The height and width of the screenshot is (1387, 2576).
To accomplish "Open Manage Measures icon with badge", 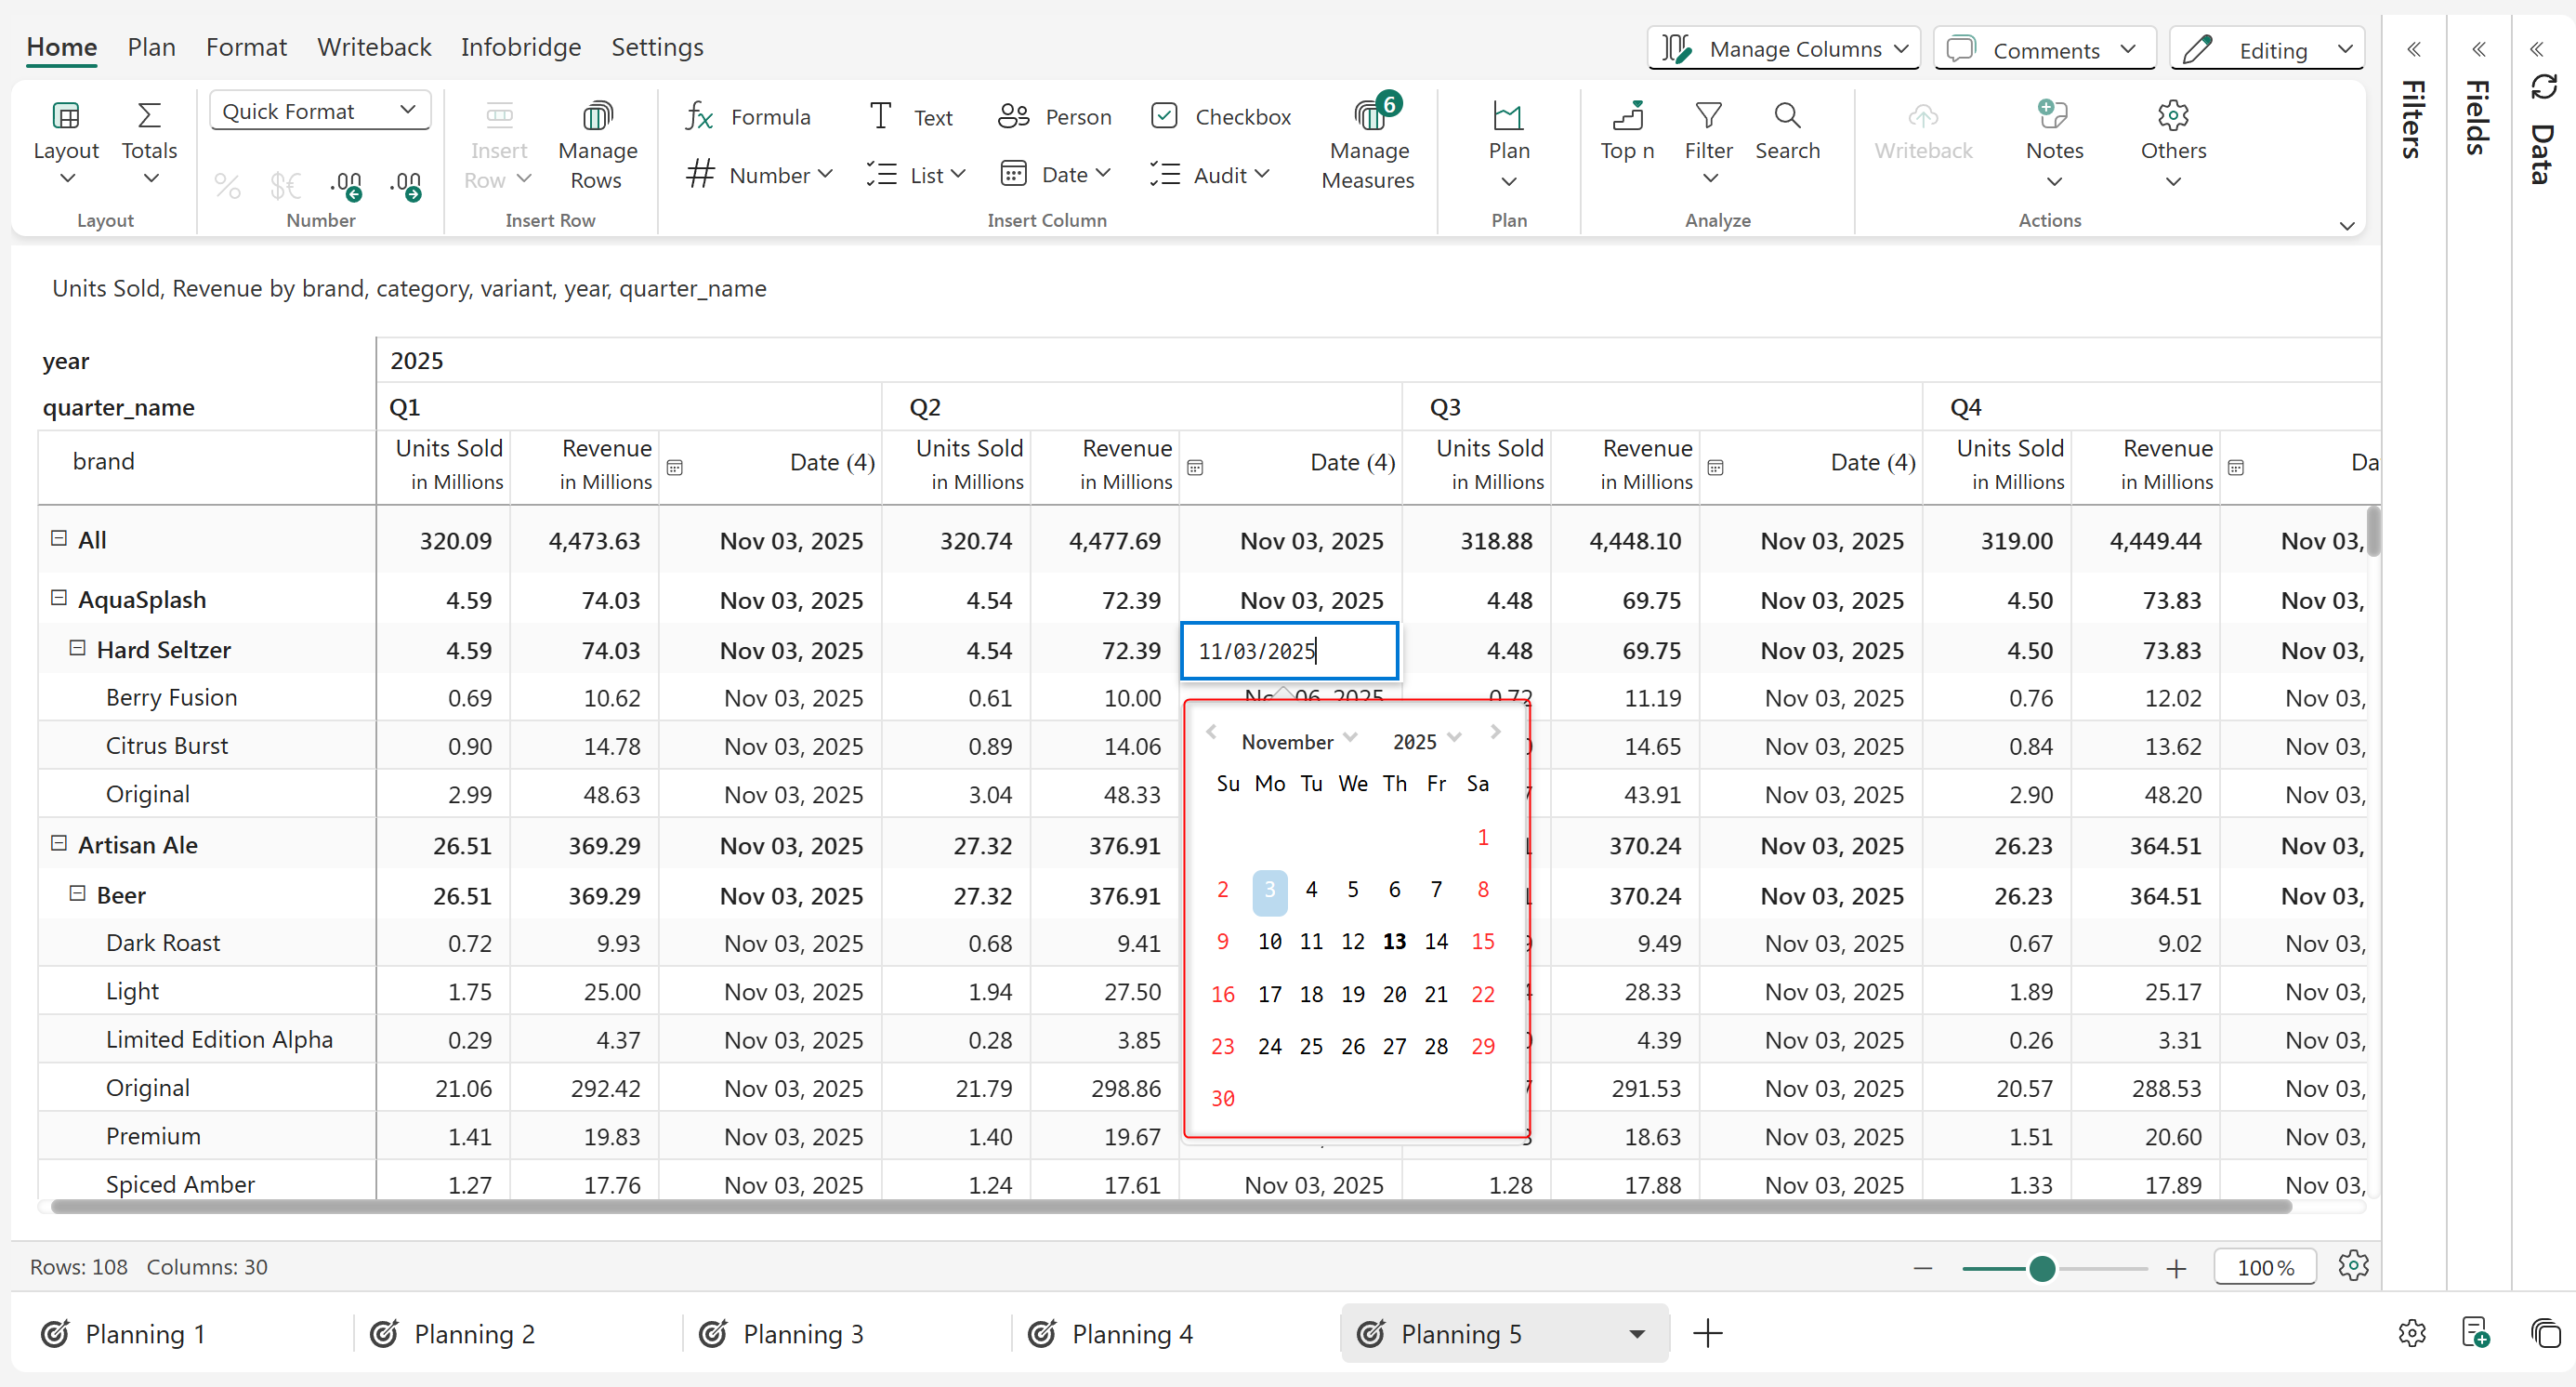I will 1369,117.
